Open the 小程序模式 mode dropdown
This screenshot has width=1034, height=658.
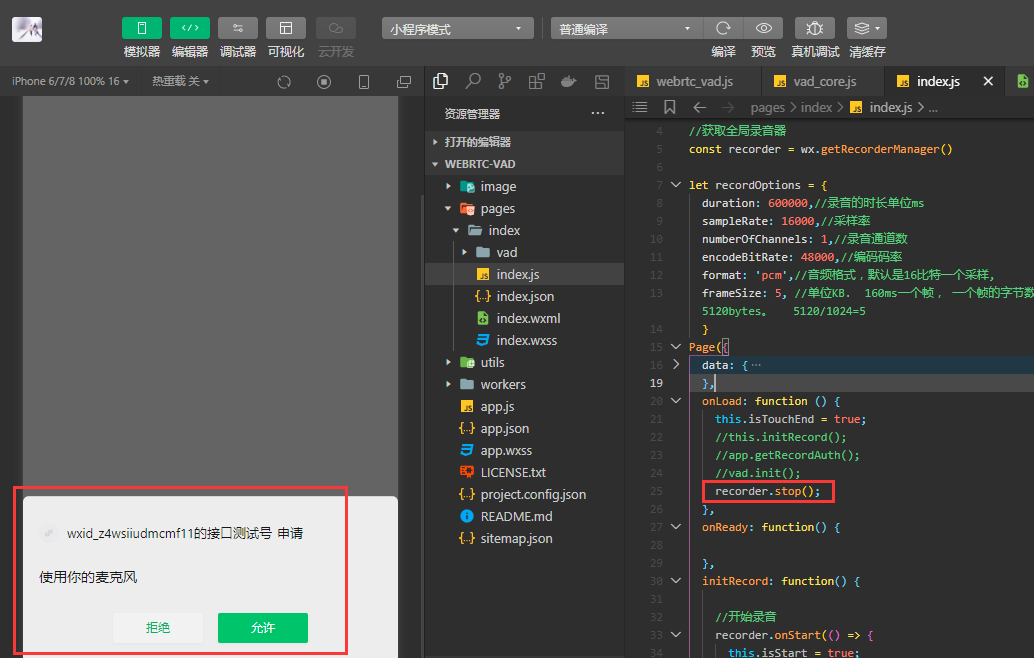click(458, 28)
